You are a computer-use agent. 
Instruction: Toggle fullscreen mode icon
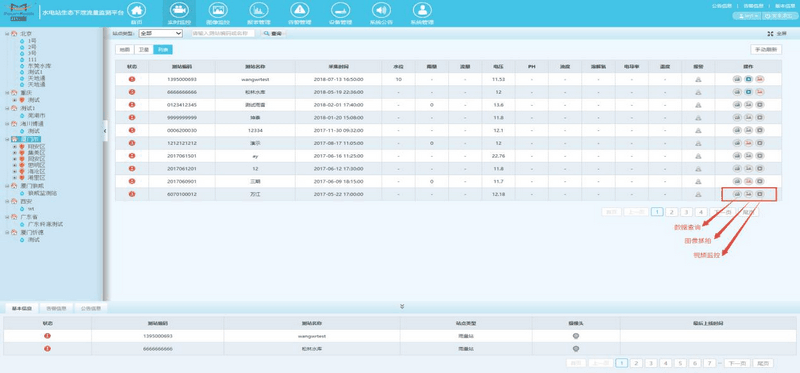click(770, 34)
